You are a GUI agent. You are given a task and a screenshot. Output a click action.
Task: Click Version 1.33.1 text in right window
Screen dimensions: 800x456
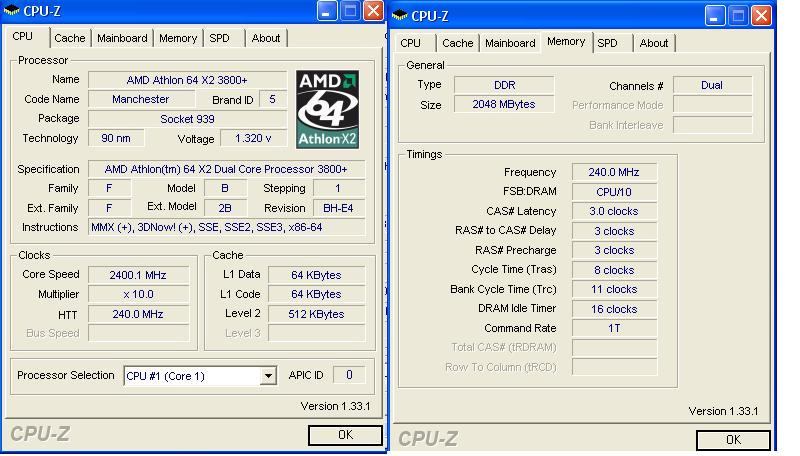pos(723,412)
